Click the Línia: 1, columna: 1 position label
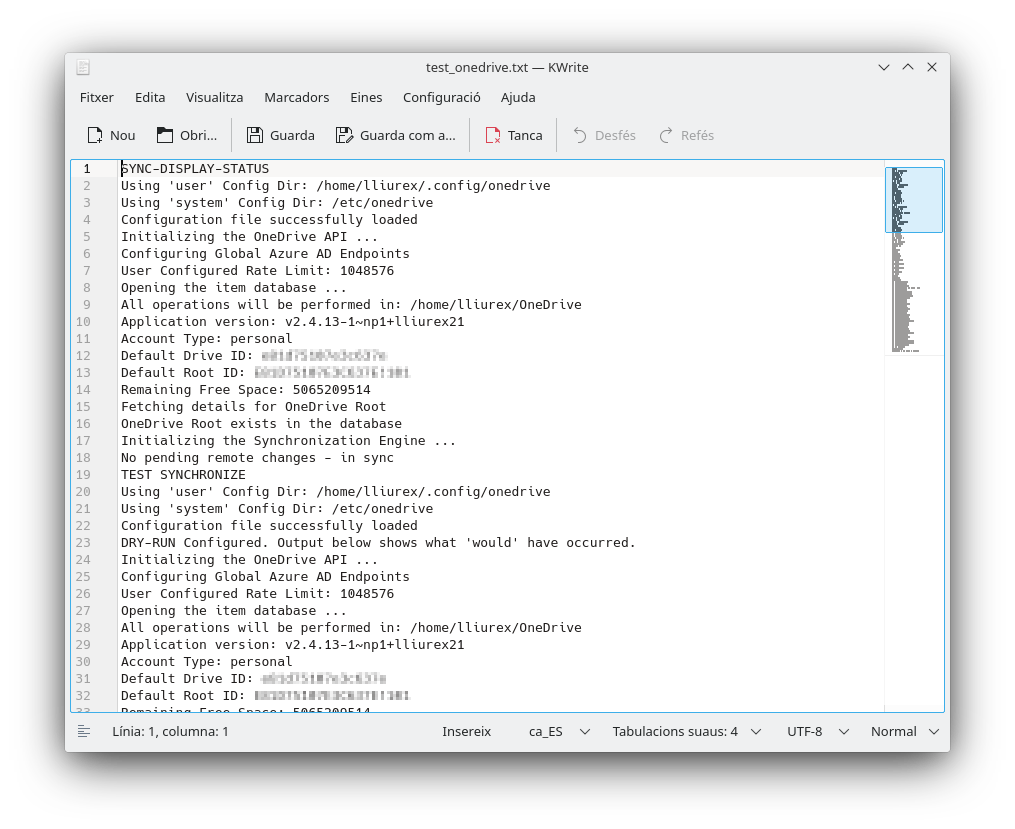Viewport: 1015px width, 829px height. [170, 731]
